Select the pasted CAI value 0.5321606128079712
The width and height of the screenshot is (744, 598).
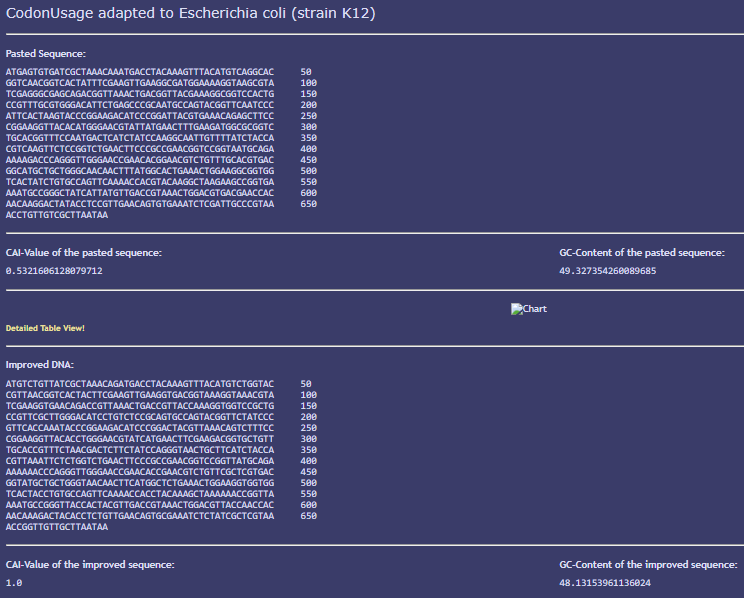(54, 271)
